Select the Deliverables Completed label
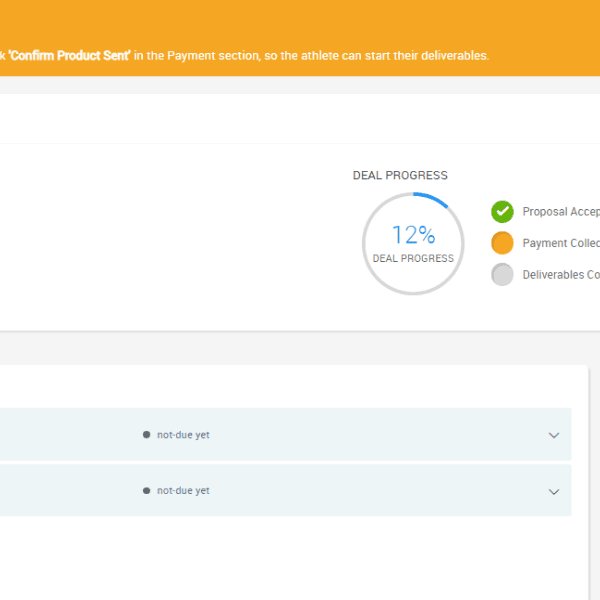The image size is (600, 600). [x=560, y=275]
